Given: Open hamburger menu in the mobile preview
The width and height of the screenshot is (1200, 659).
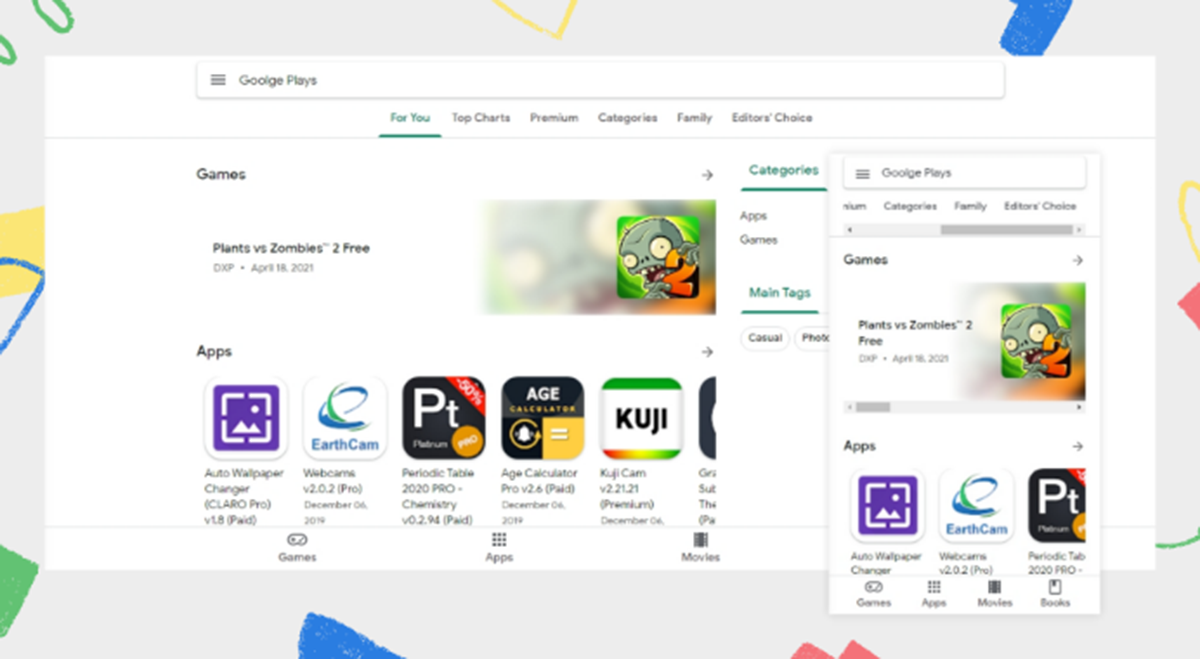Looking at the screenshot, I should point(863,173).
